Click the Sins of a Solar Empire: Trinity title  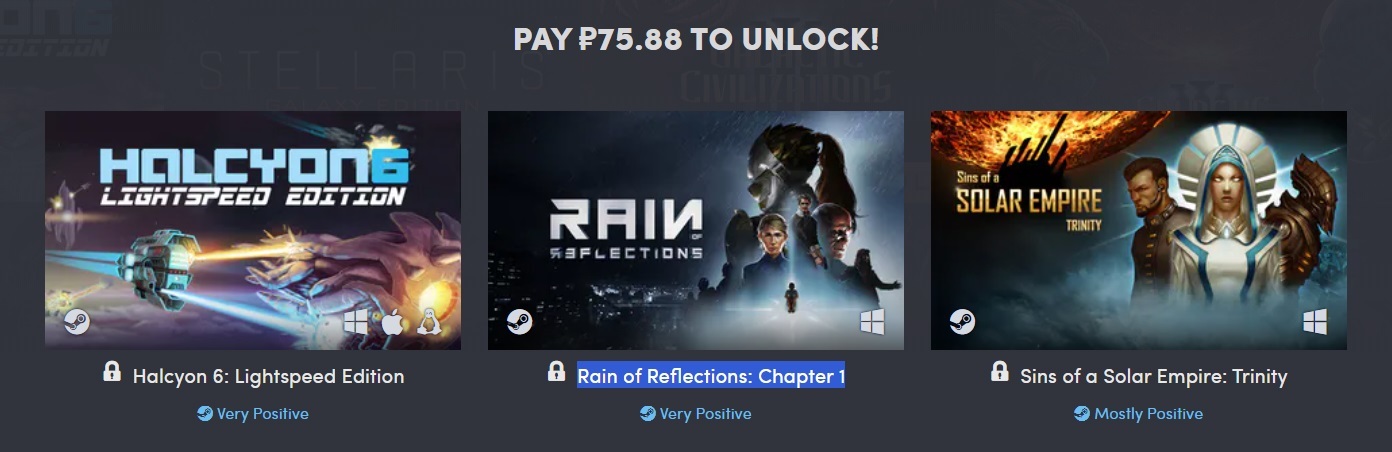[1154, 377]
